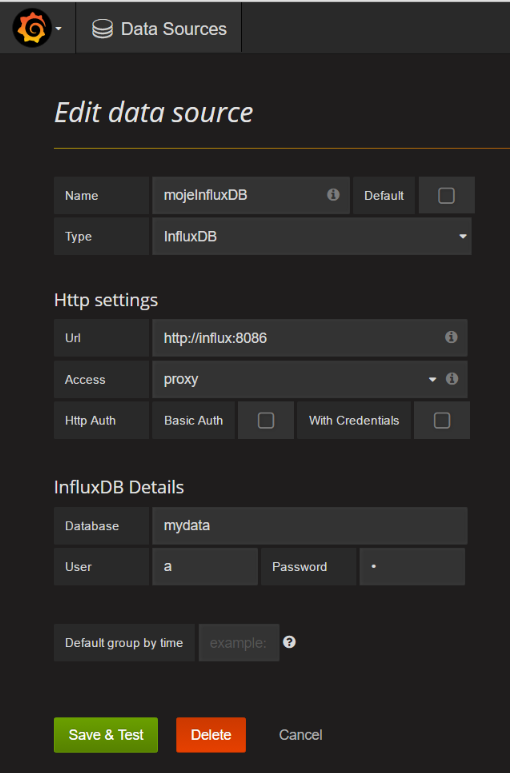510x773 pixels.
Task: Open the Data Sources tab
Action: 159,28
